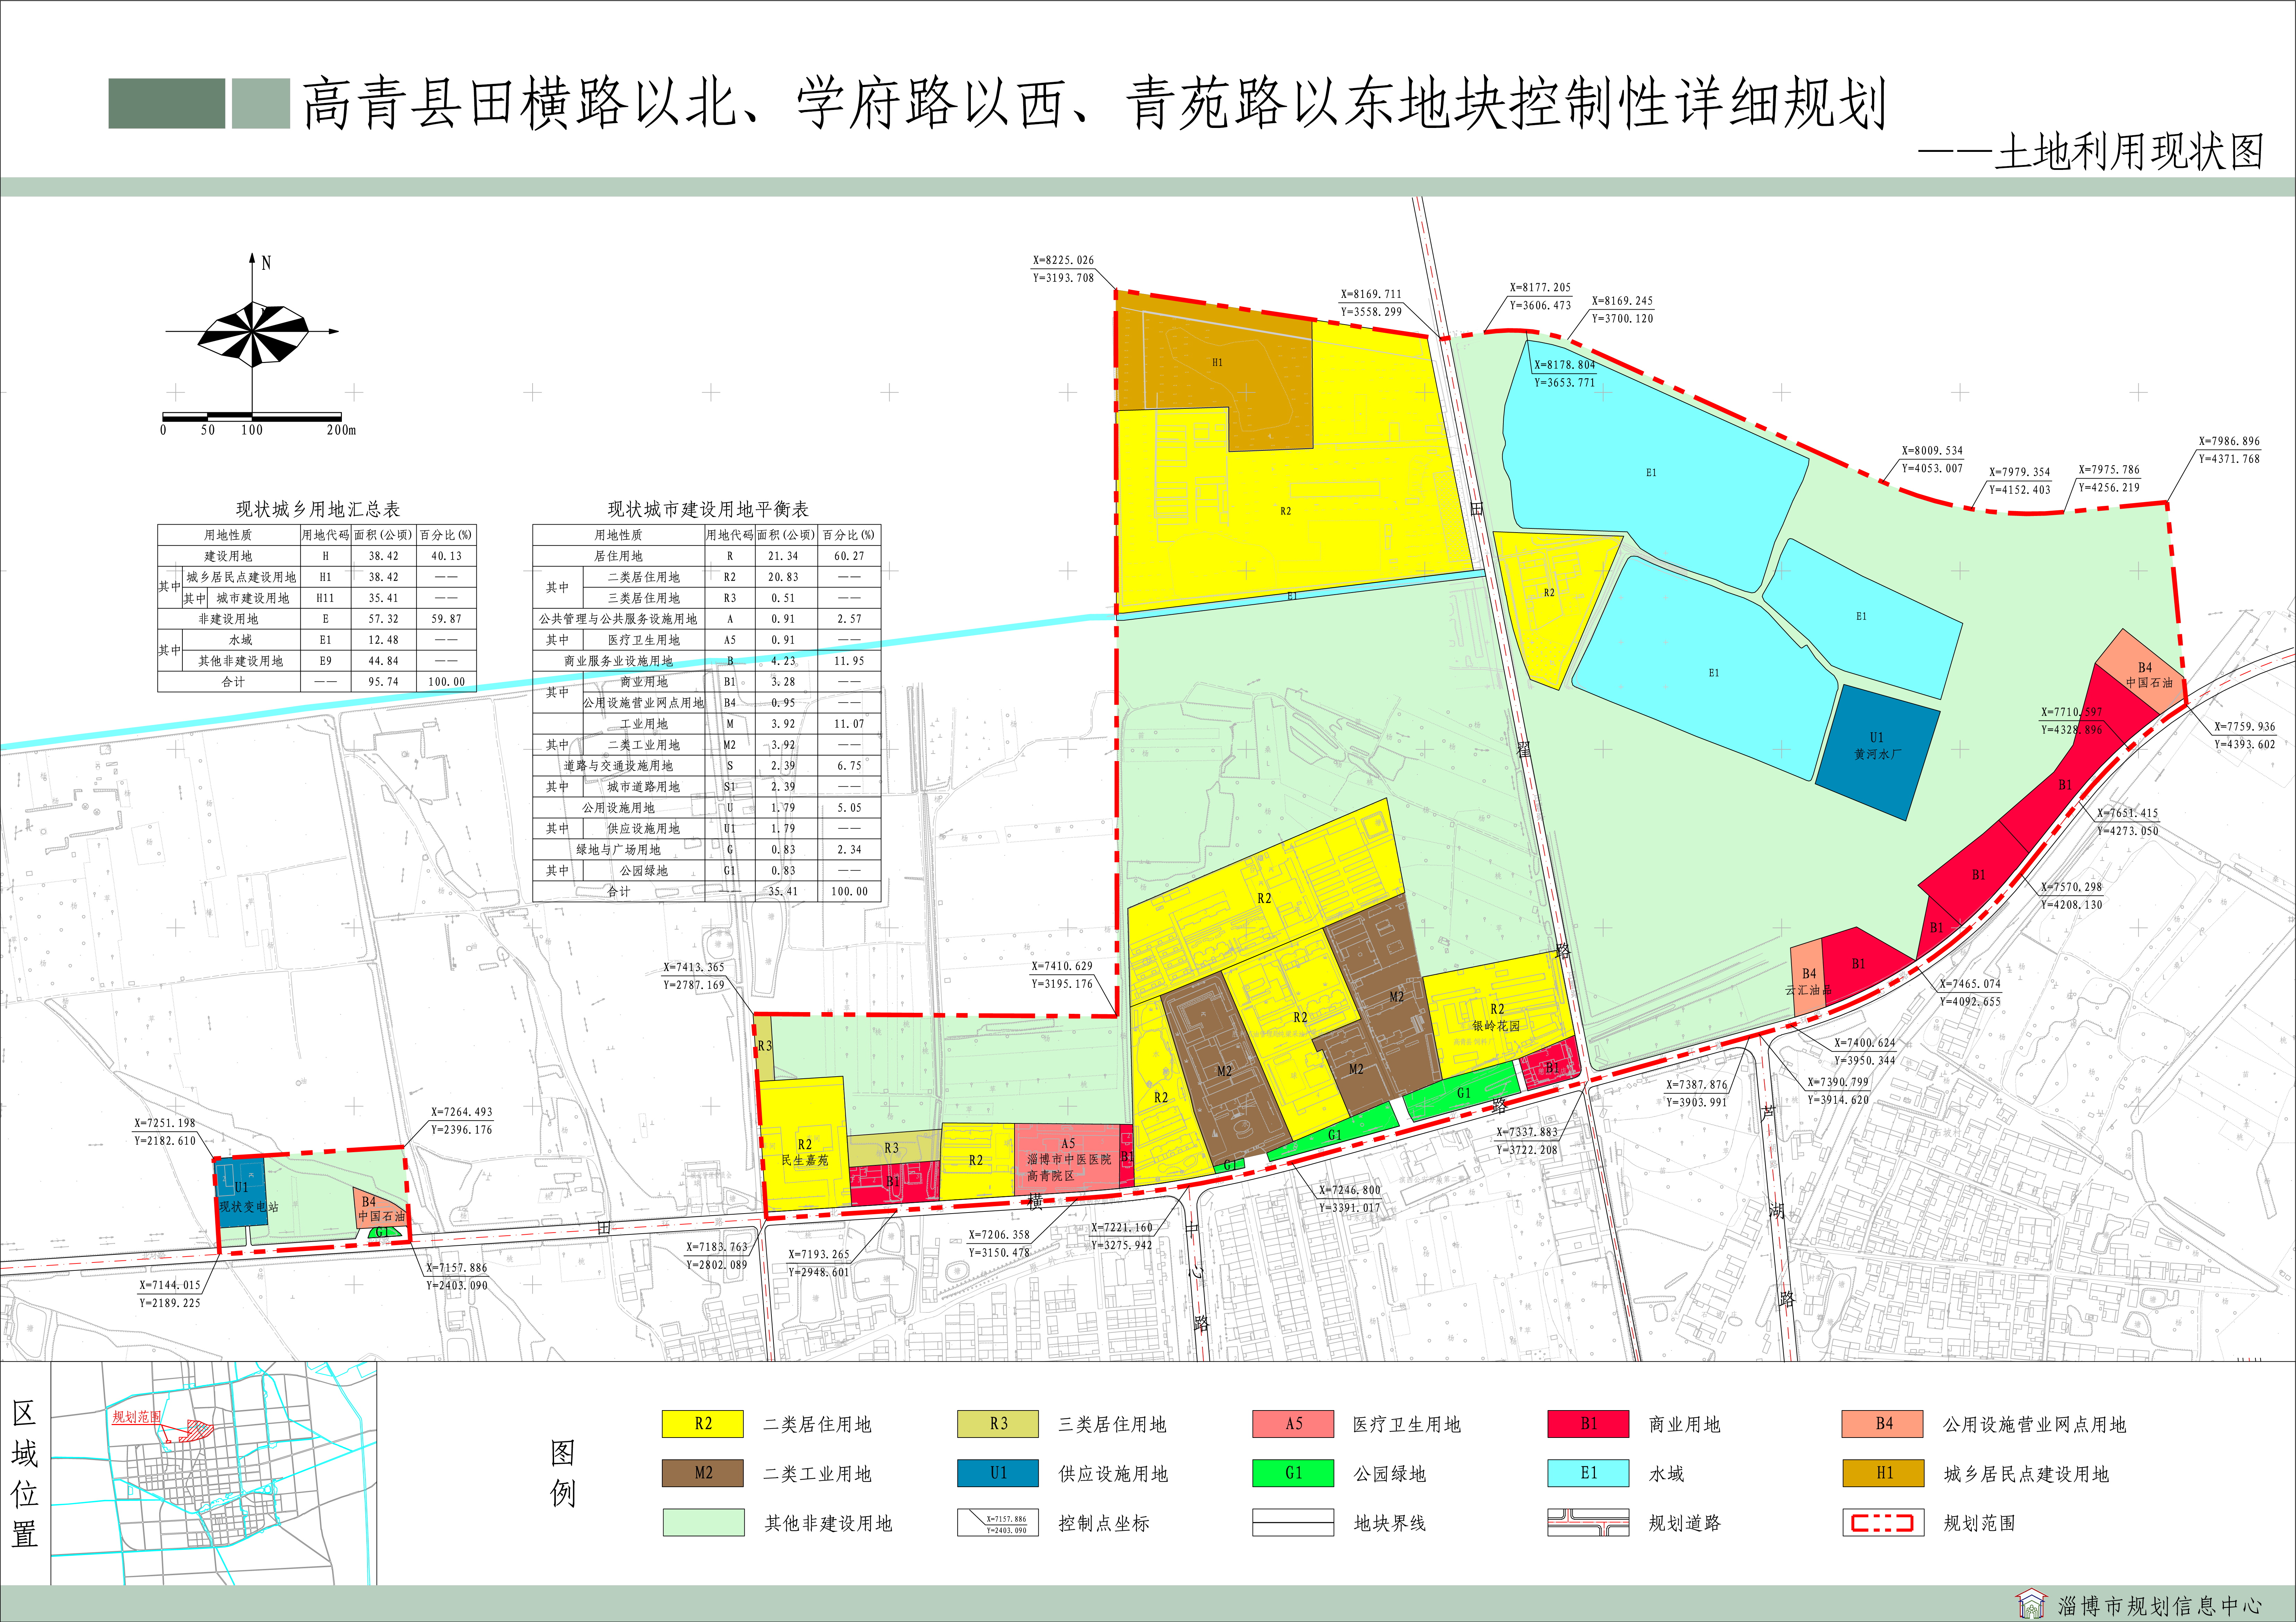The width and height of the screenshot is (2296, 1622).
Task: Click the 规划范围 label on location thumbnail
Action: tap(136, 1417)
